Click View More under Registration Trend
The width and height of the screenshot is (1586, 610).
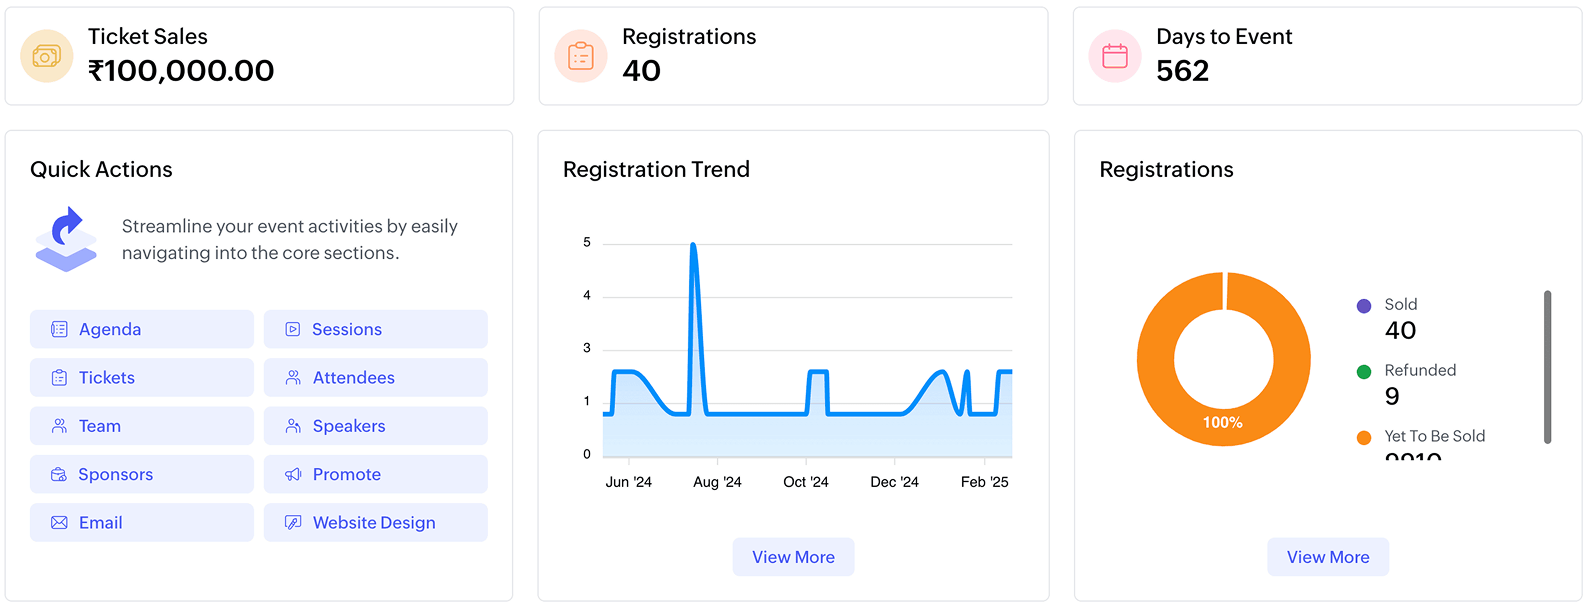(x=793, y=557)
